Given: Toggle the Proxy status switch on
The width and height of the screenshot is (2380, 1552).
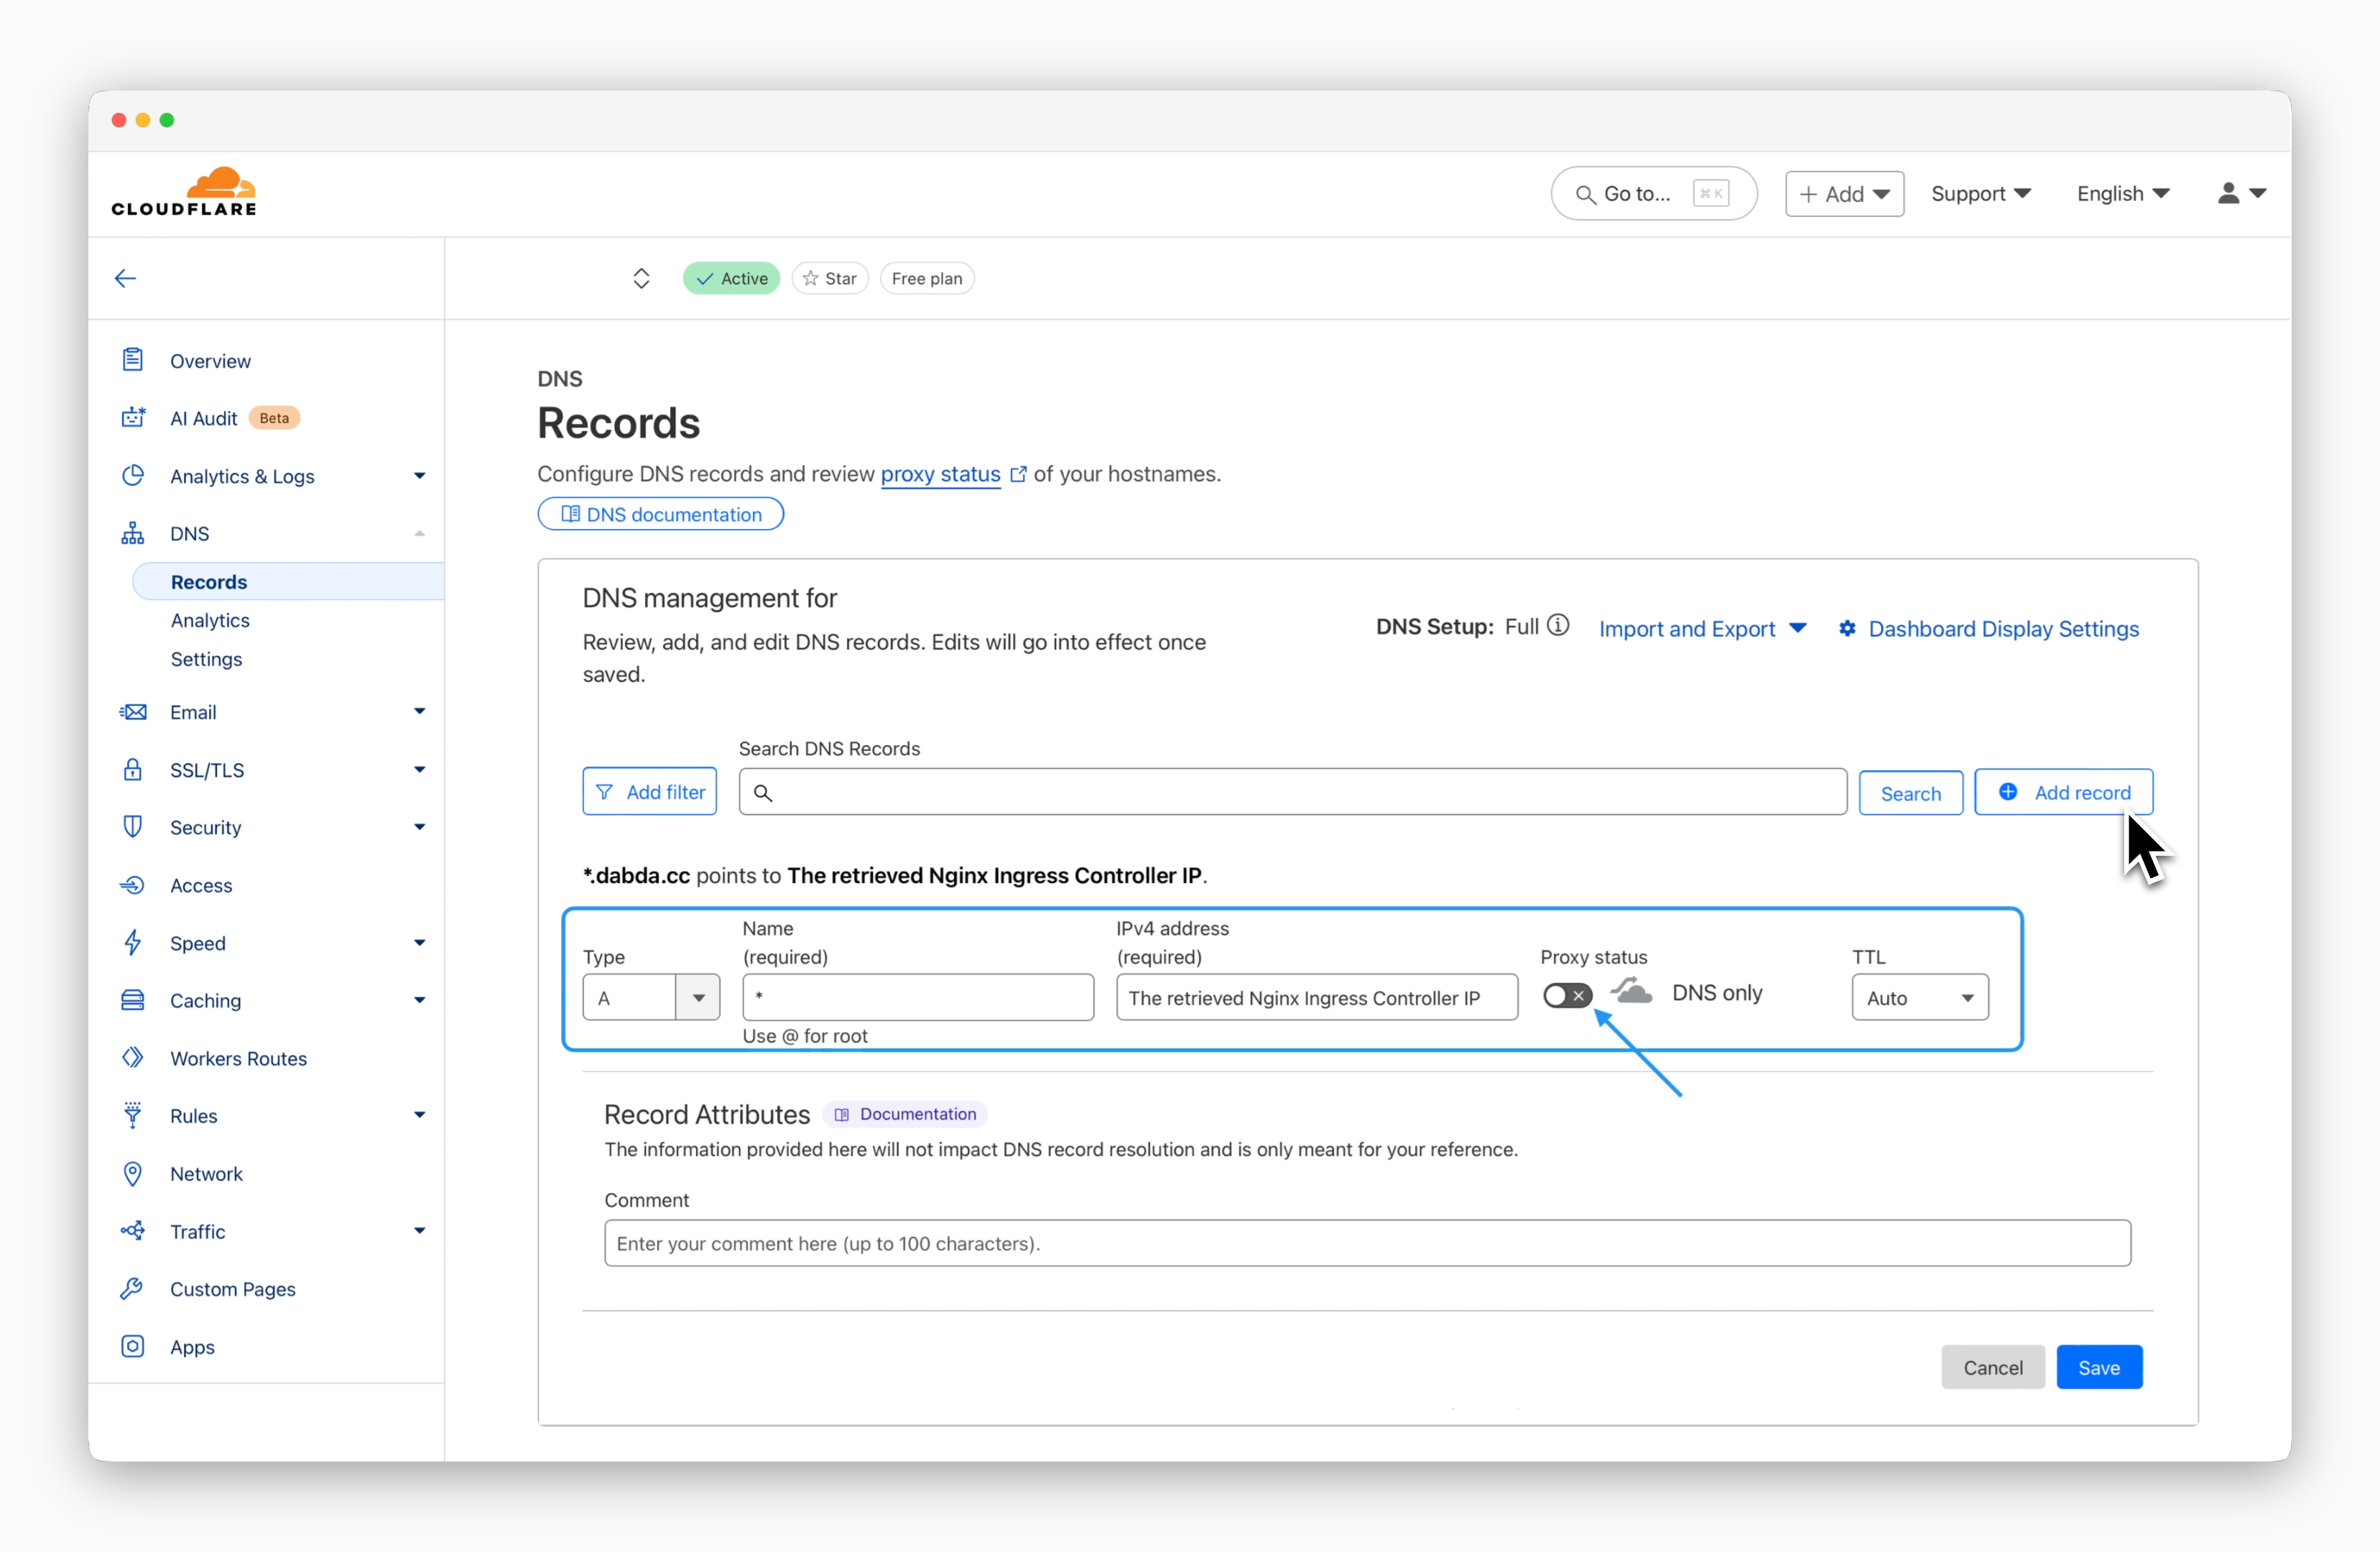Looking at the screenshot, I should pos(1567,995).
